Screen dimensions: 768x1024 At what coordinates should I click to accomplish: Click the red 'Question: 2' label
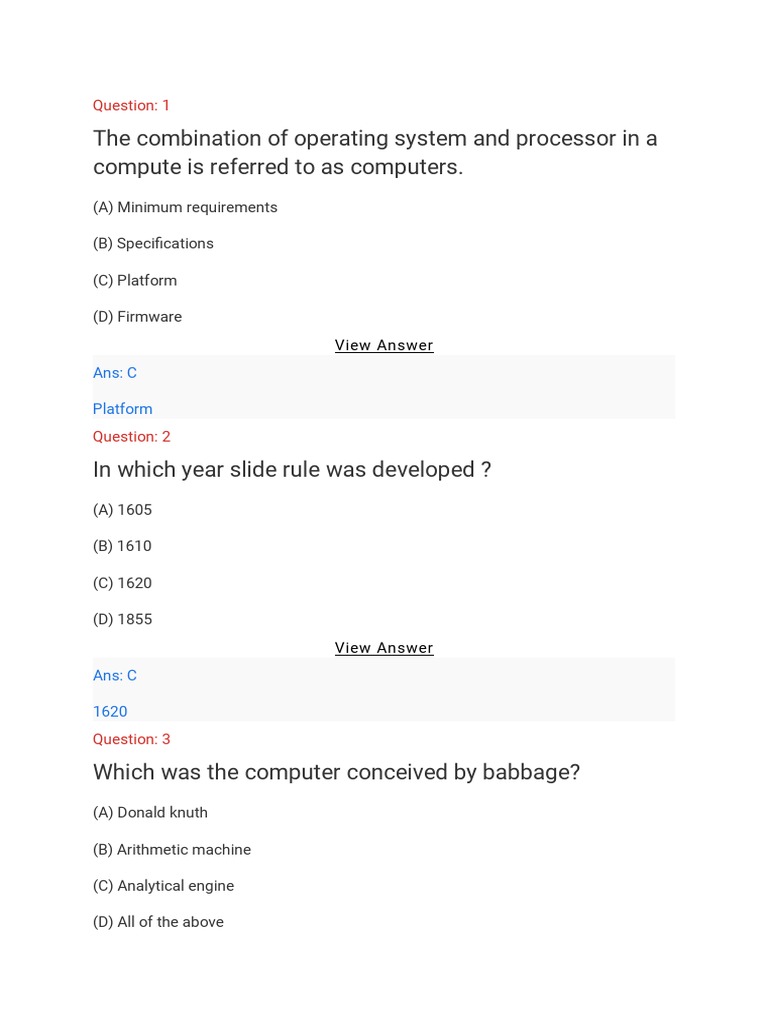point(131,436)
